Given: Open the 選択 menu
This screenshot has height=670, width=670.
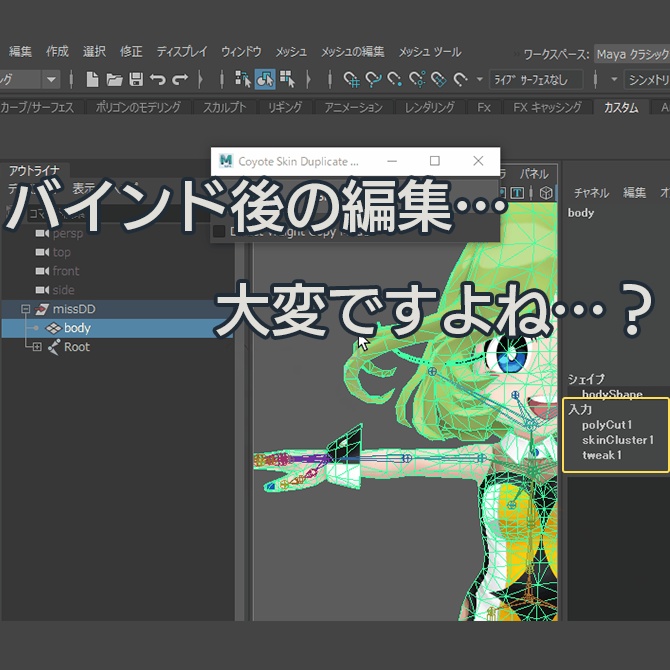Looking at the screenshot, I should tap(94, 52).
